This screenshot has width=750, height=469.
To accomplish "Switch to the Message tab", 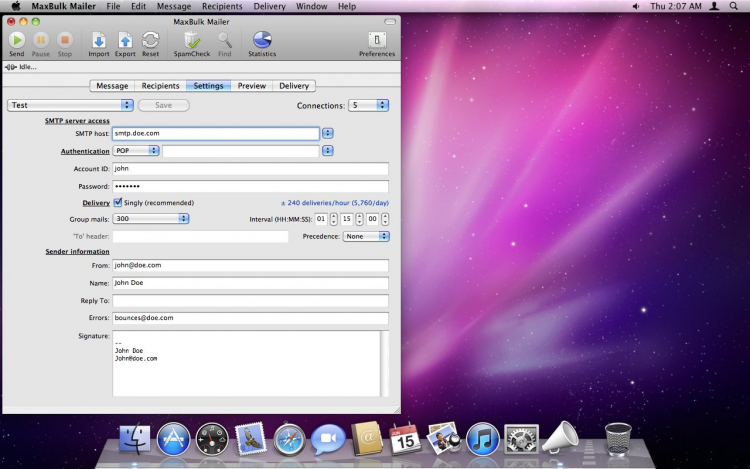I will (x=112, y=86).
